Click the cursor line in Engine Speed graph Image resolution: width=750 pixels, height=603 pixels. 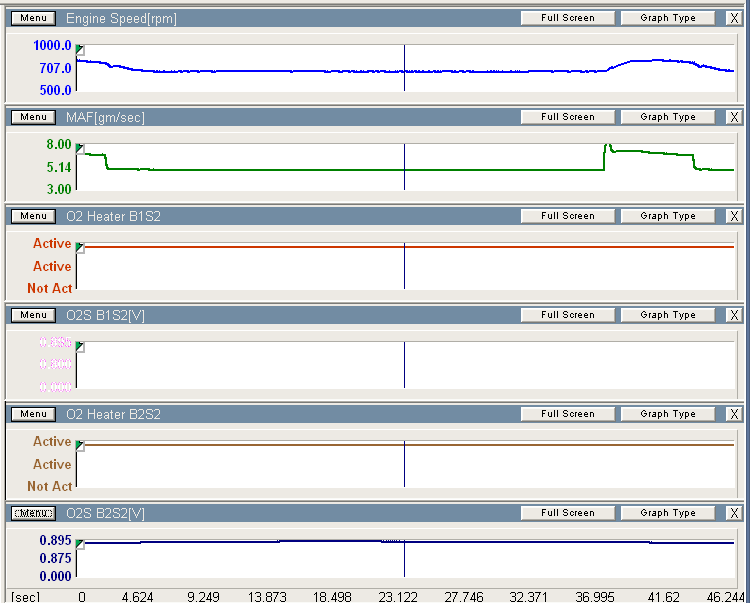coord(404,68)
